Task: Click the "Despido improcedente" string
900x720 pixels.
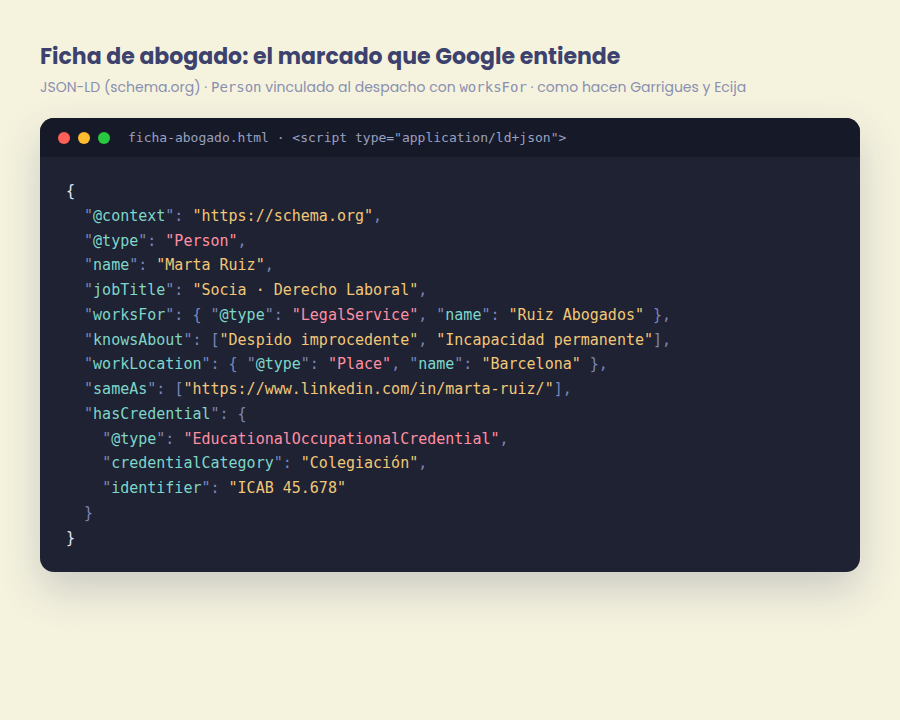Action: (x=319, y=339)
